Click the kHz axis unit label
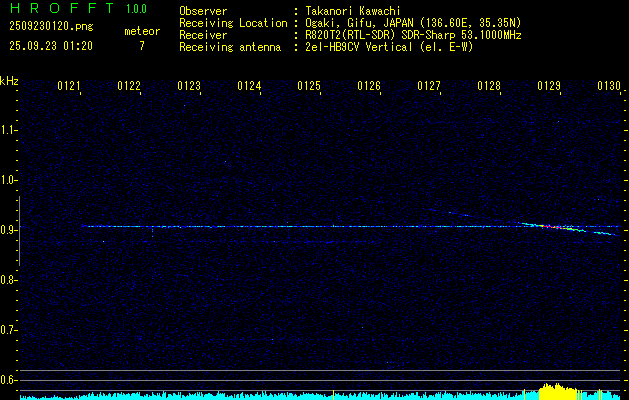This screenshot has width=629, height=400. pos(9,81)
